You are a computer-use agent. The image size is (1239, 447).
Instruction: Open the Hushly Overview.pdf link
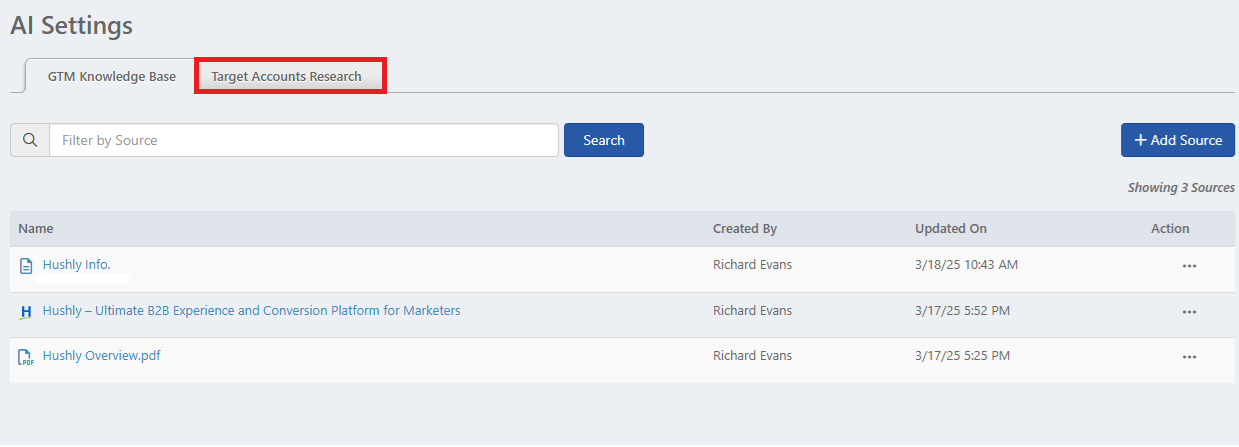click(x=101, y=356)
